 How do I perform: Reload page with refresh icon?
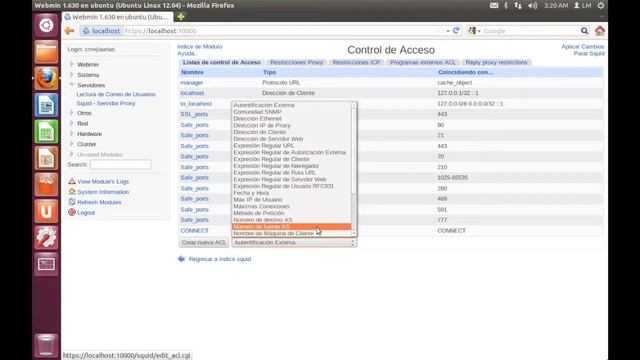pos(456,31)
